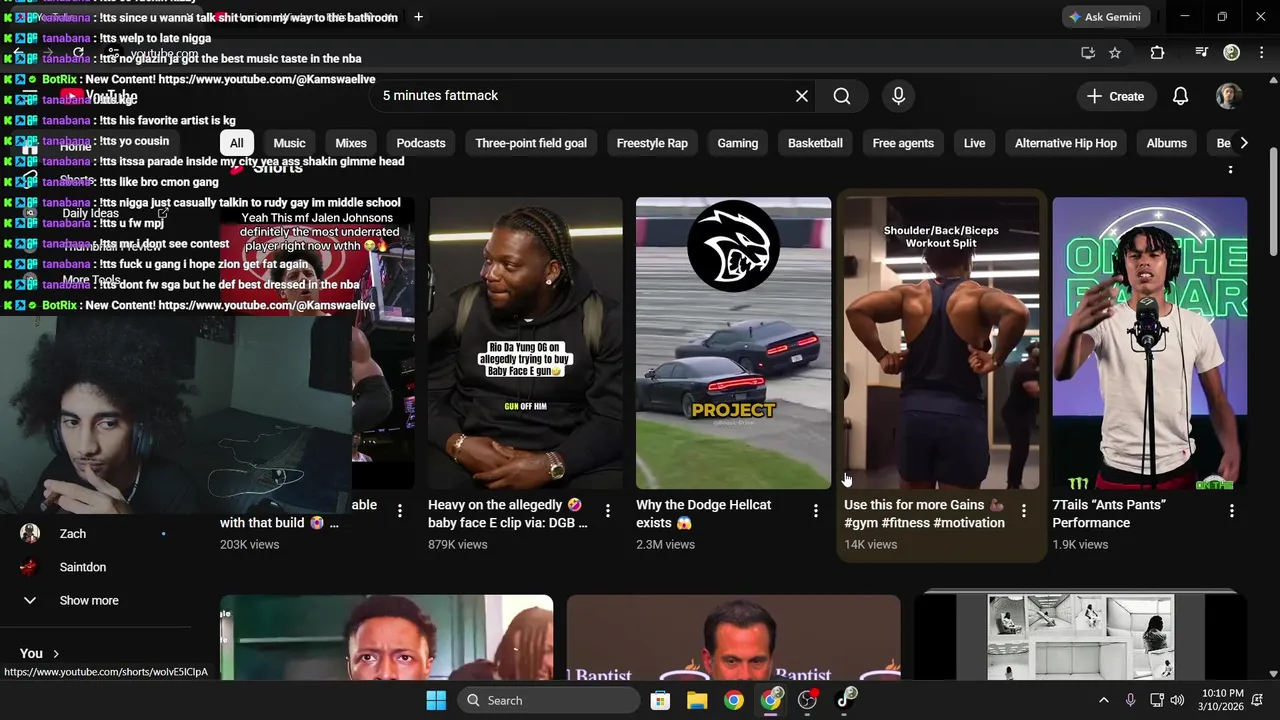Select the Freestyle Rap chip
The height and width of the screenshot is (720, 1280).
[x=652, y=143]
